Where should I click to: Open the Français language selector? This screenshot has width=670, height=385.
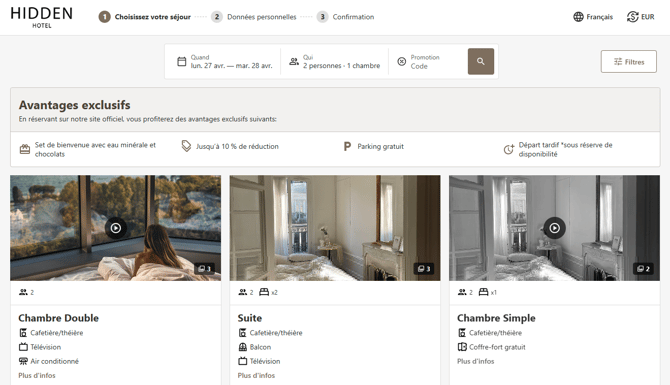click(593, 17)
